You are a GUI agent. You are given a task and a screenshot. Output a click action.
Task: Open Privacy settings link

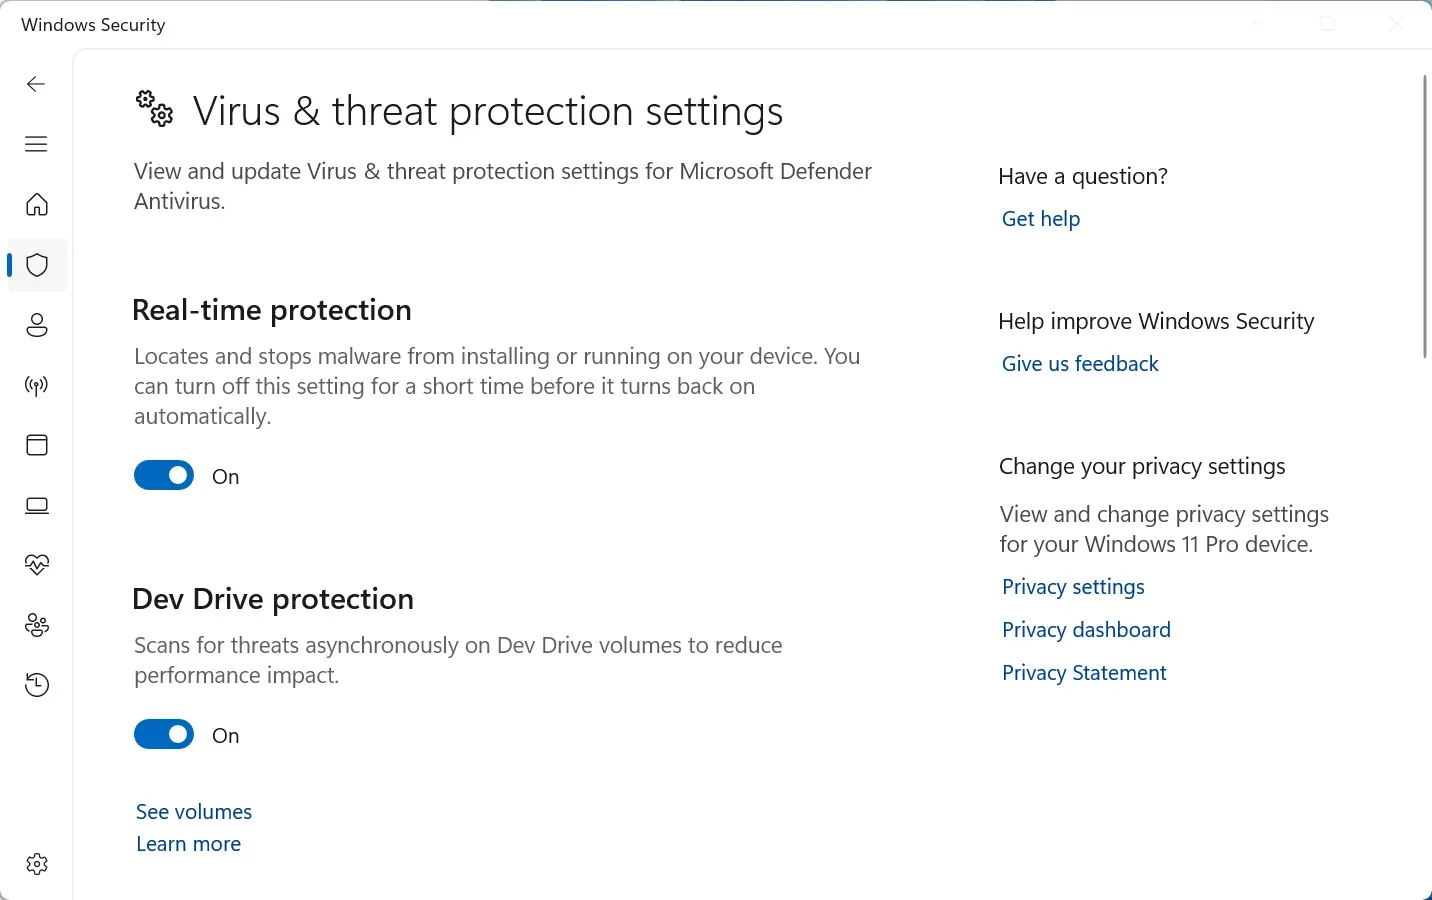pyautogui.click(x=1073, y=587)
